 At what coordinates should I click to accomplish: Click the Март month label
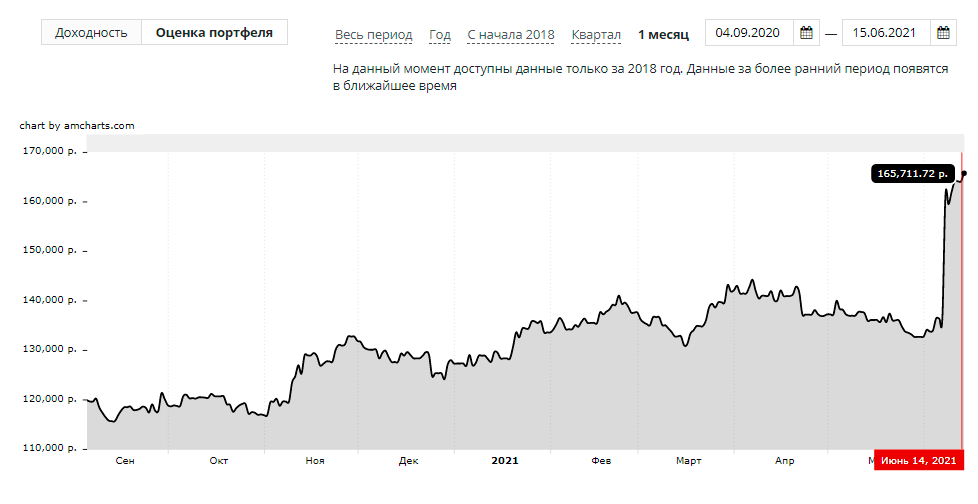(x=689, y=461)
